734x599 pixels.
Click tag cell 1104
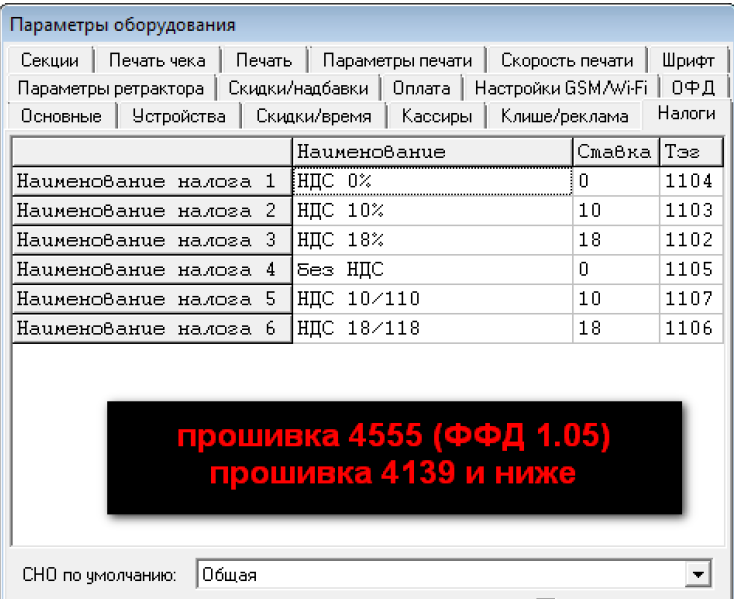[691, 181]
